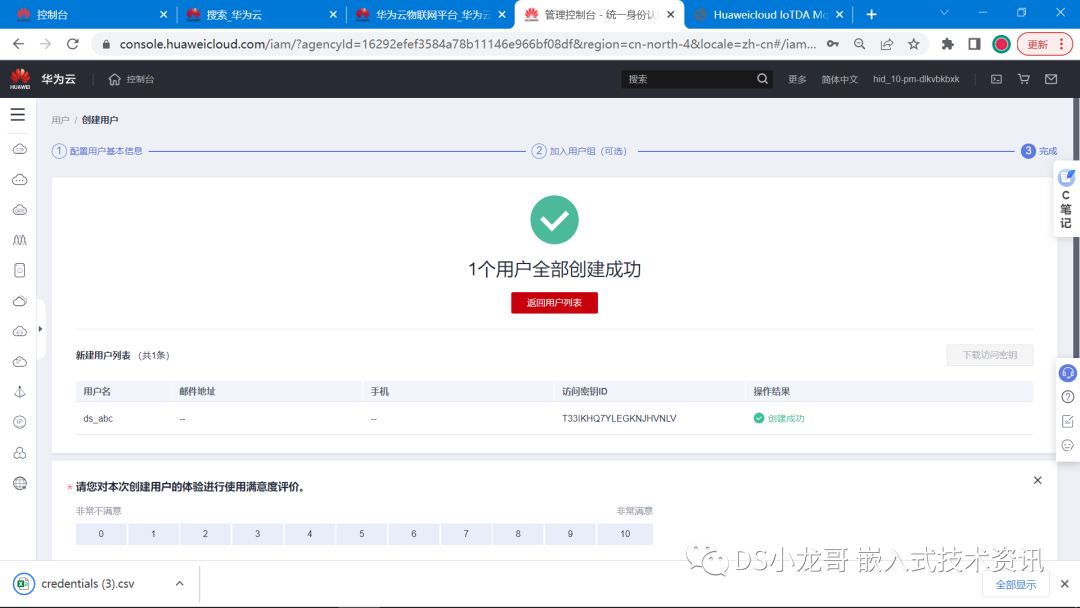
Task: Open the shopping cart icon in top bar
Action: click(1024, 79)
